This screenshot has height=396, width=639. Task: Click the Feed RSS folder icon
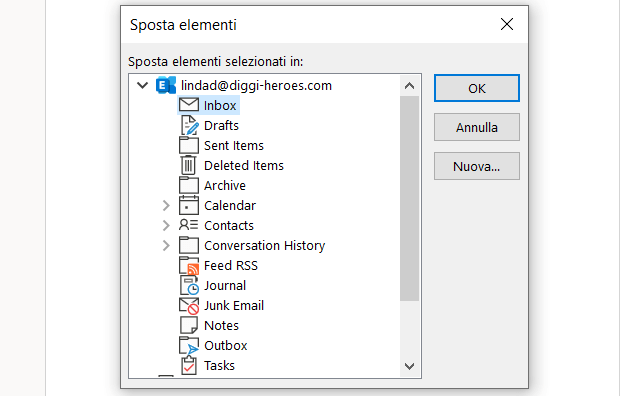pyautogui.click(x=189, y=265)
